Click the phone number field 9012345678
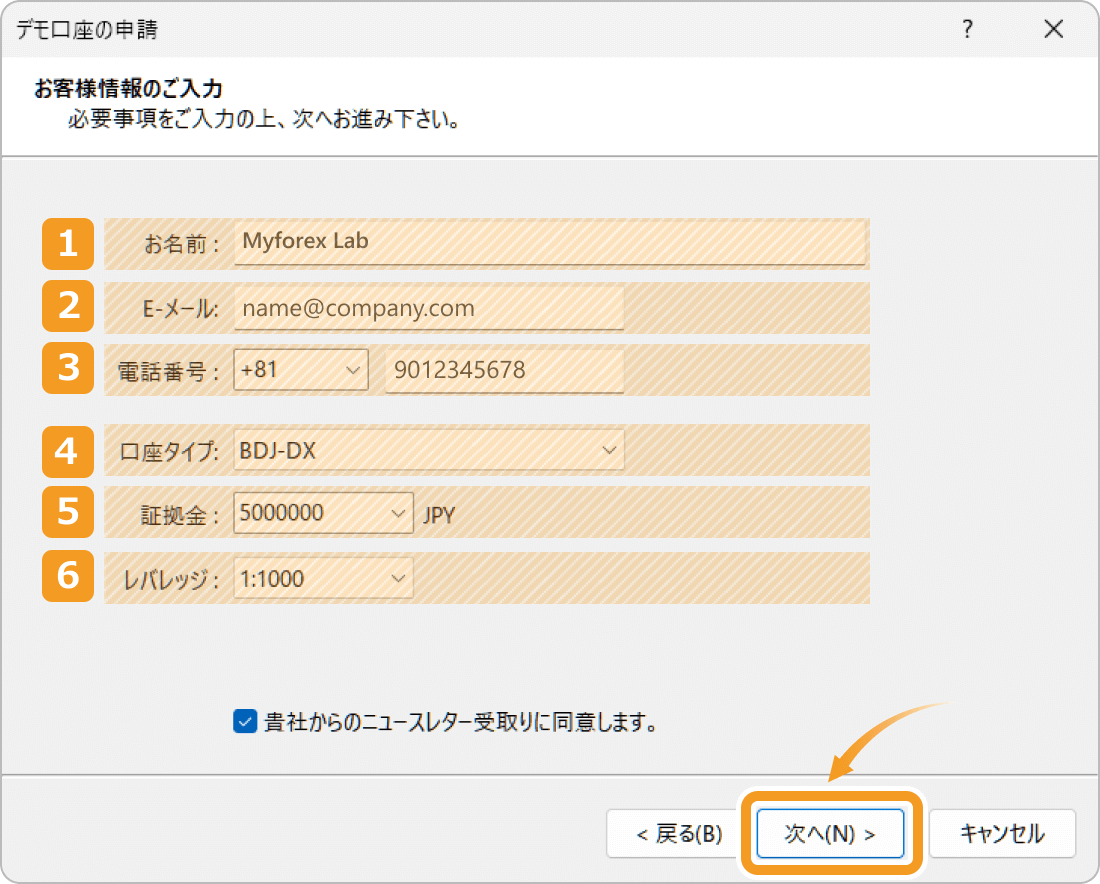Screen dimensions: 1100x884 (x=504, y=370)
